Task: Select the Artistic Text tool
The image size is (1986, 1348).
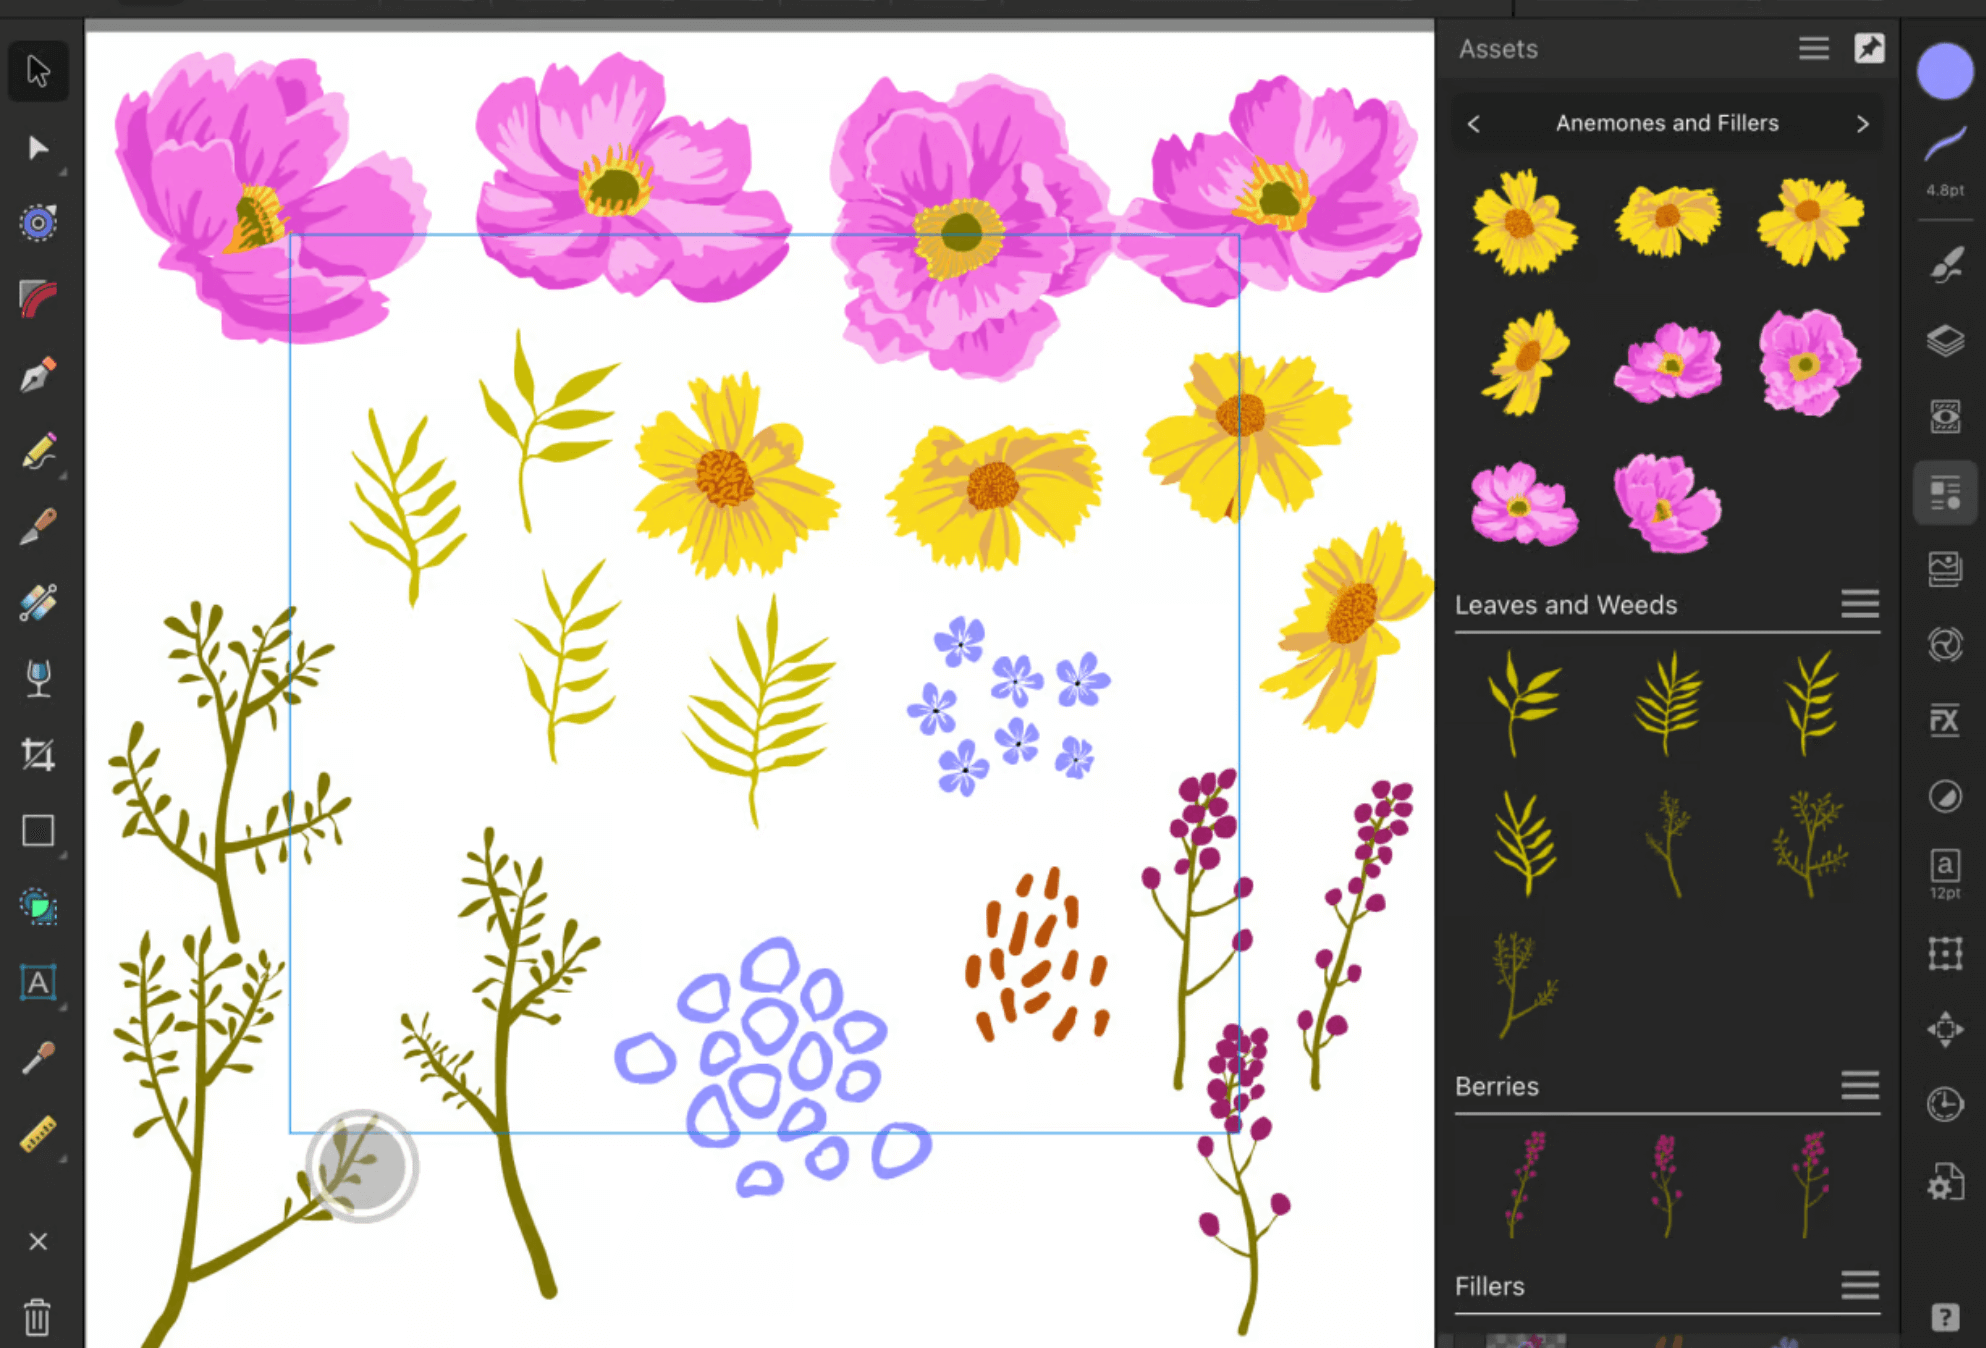Action: tap(38, 982)
